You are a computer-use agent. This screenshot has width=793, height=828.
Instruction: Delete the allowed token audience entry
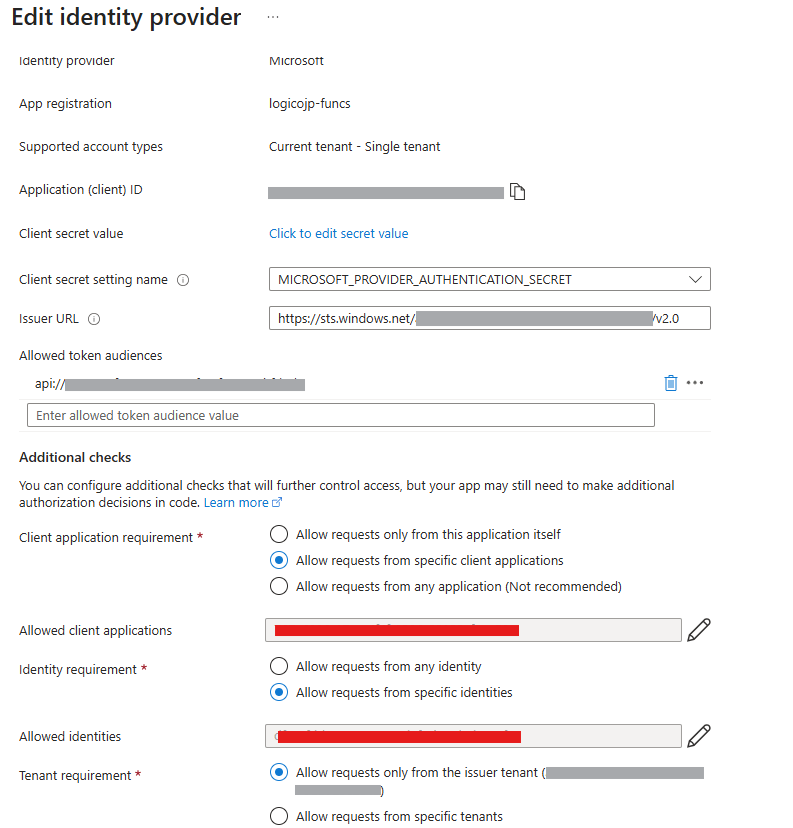(670, 383)
